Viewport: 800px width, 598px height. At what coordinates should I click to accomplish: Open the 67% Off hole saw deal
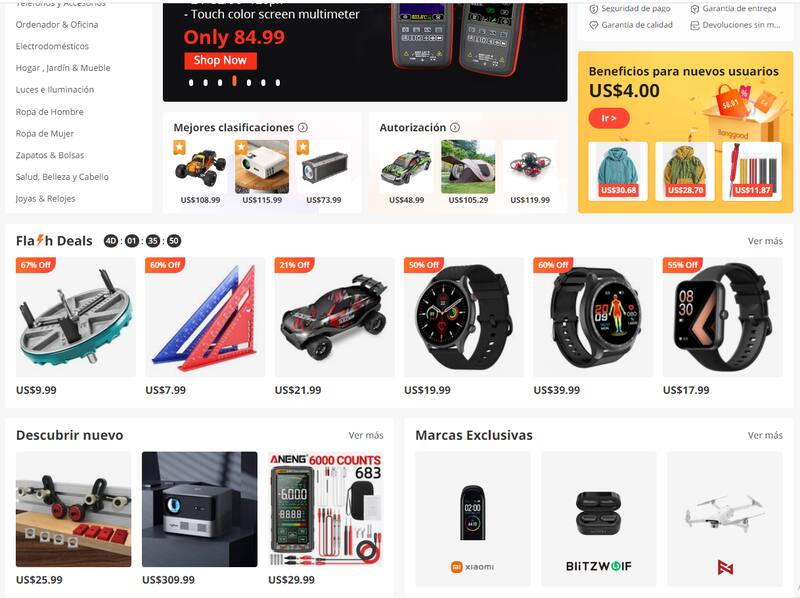click(76, 317)
